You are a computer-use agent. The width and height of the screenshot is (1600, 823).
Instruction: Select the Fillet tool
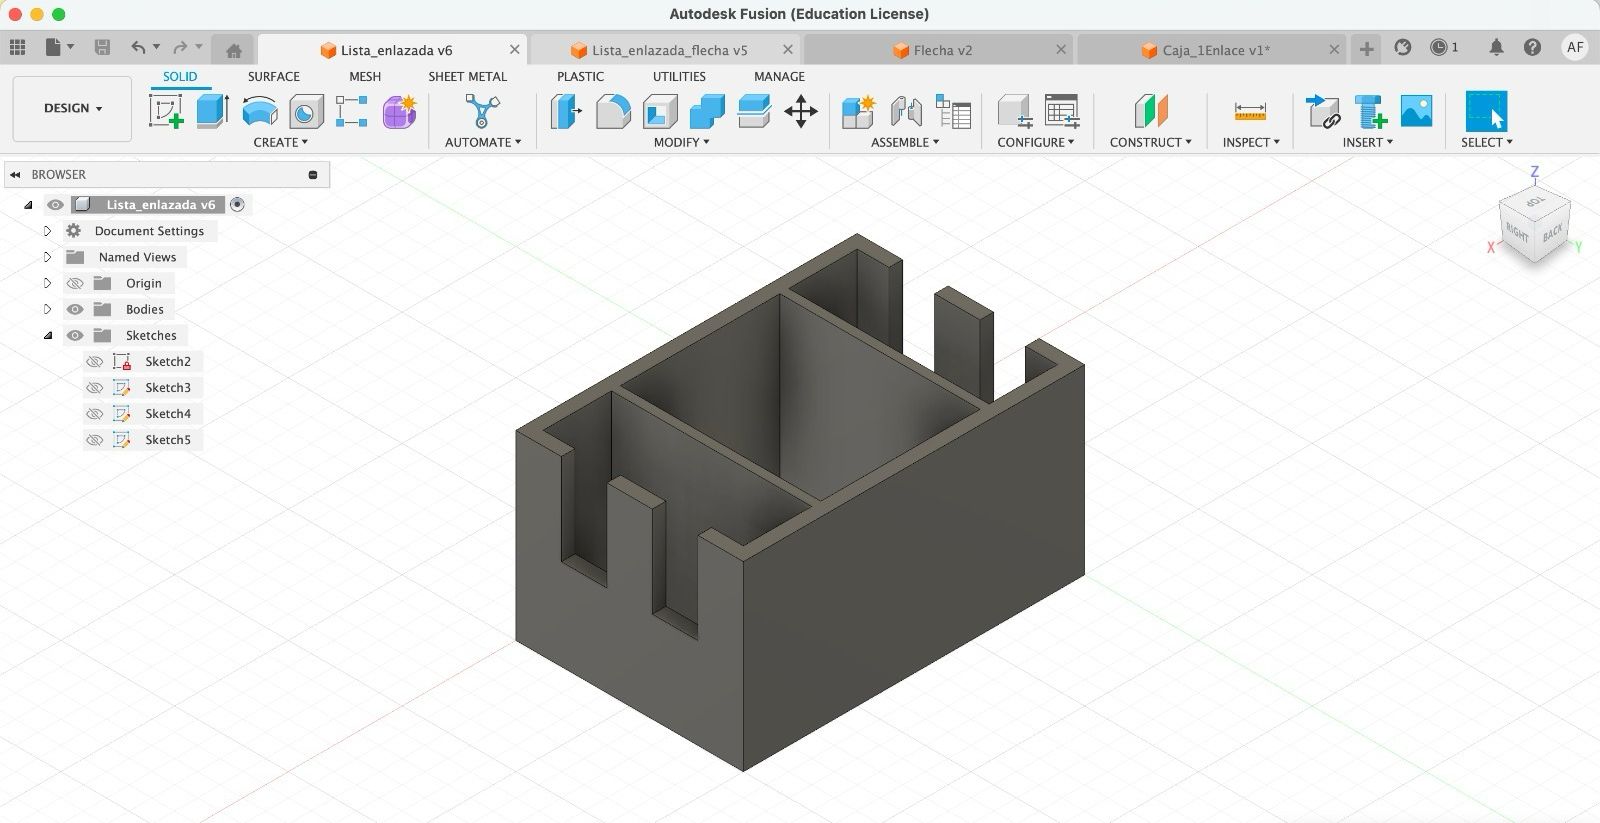tap(613, 111)
